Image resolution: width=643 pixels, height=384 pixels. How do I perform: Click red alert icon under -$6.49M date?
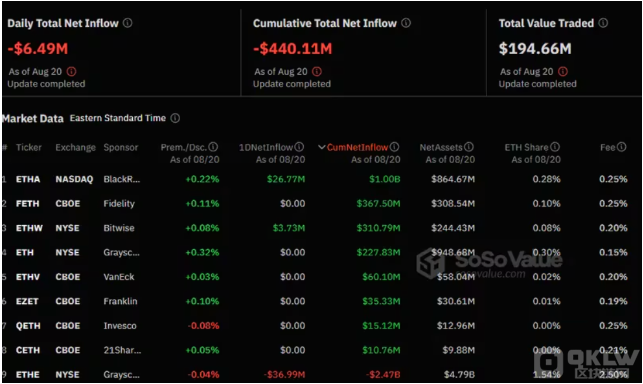pos(71,71)
